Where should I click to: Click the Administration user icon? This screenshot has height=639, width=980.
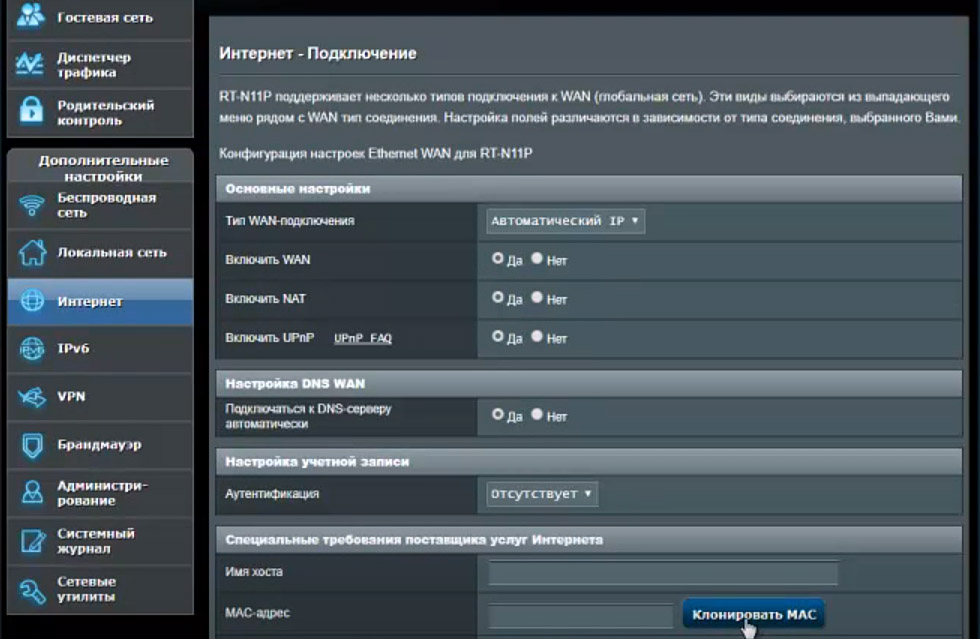coord(32,493)
